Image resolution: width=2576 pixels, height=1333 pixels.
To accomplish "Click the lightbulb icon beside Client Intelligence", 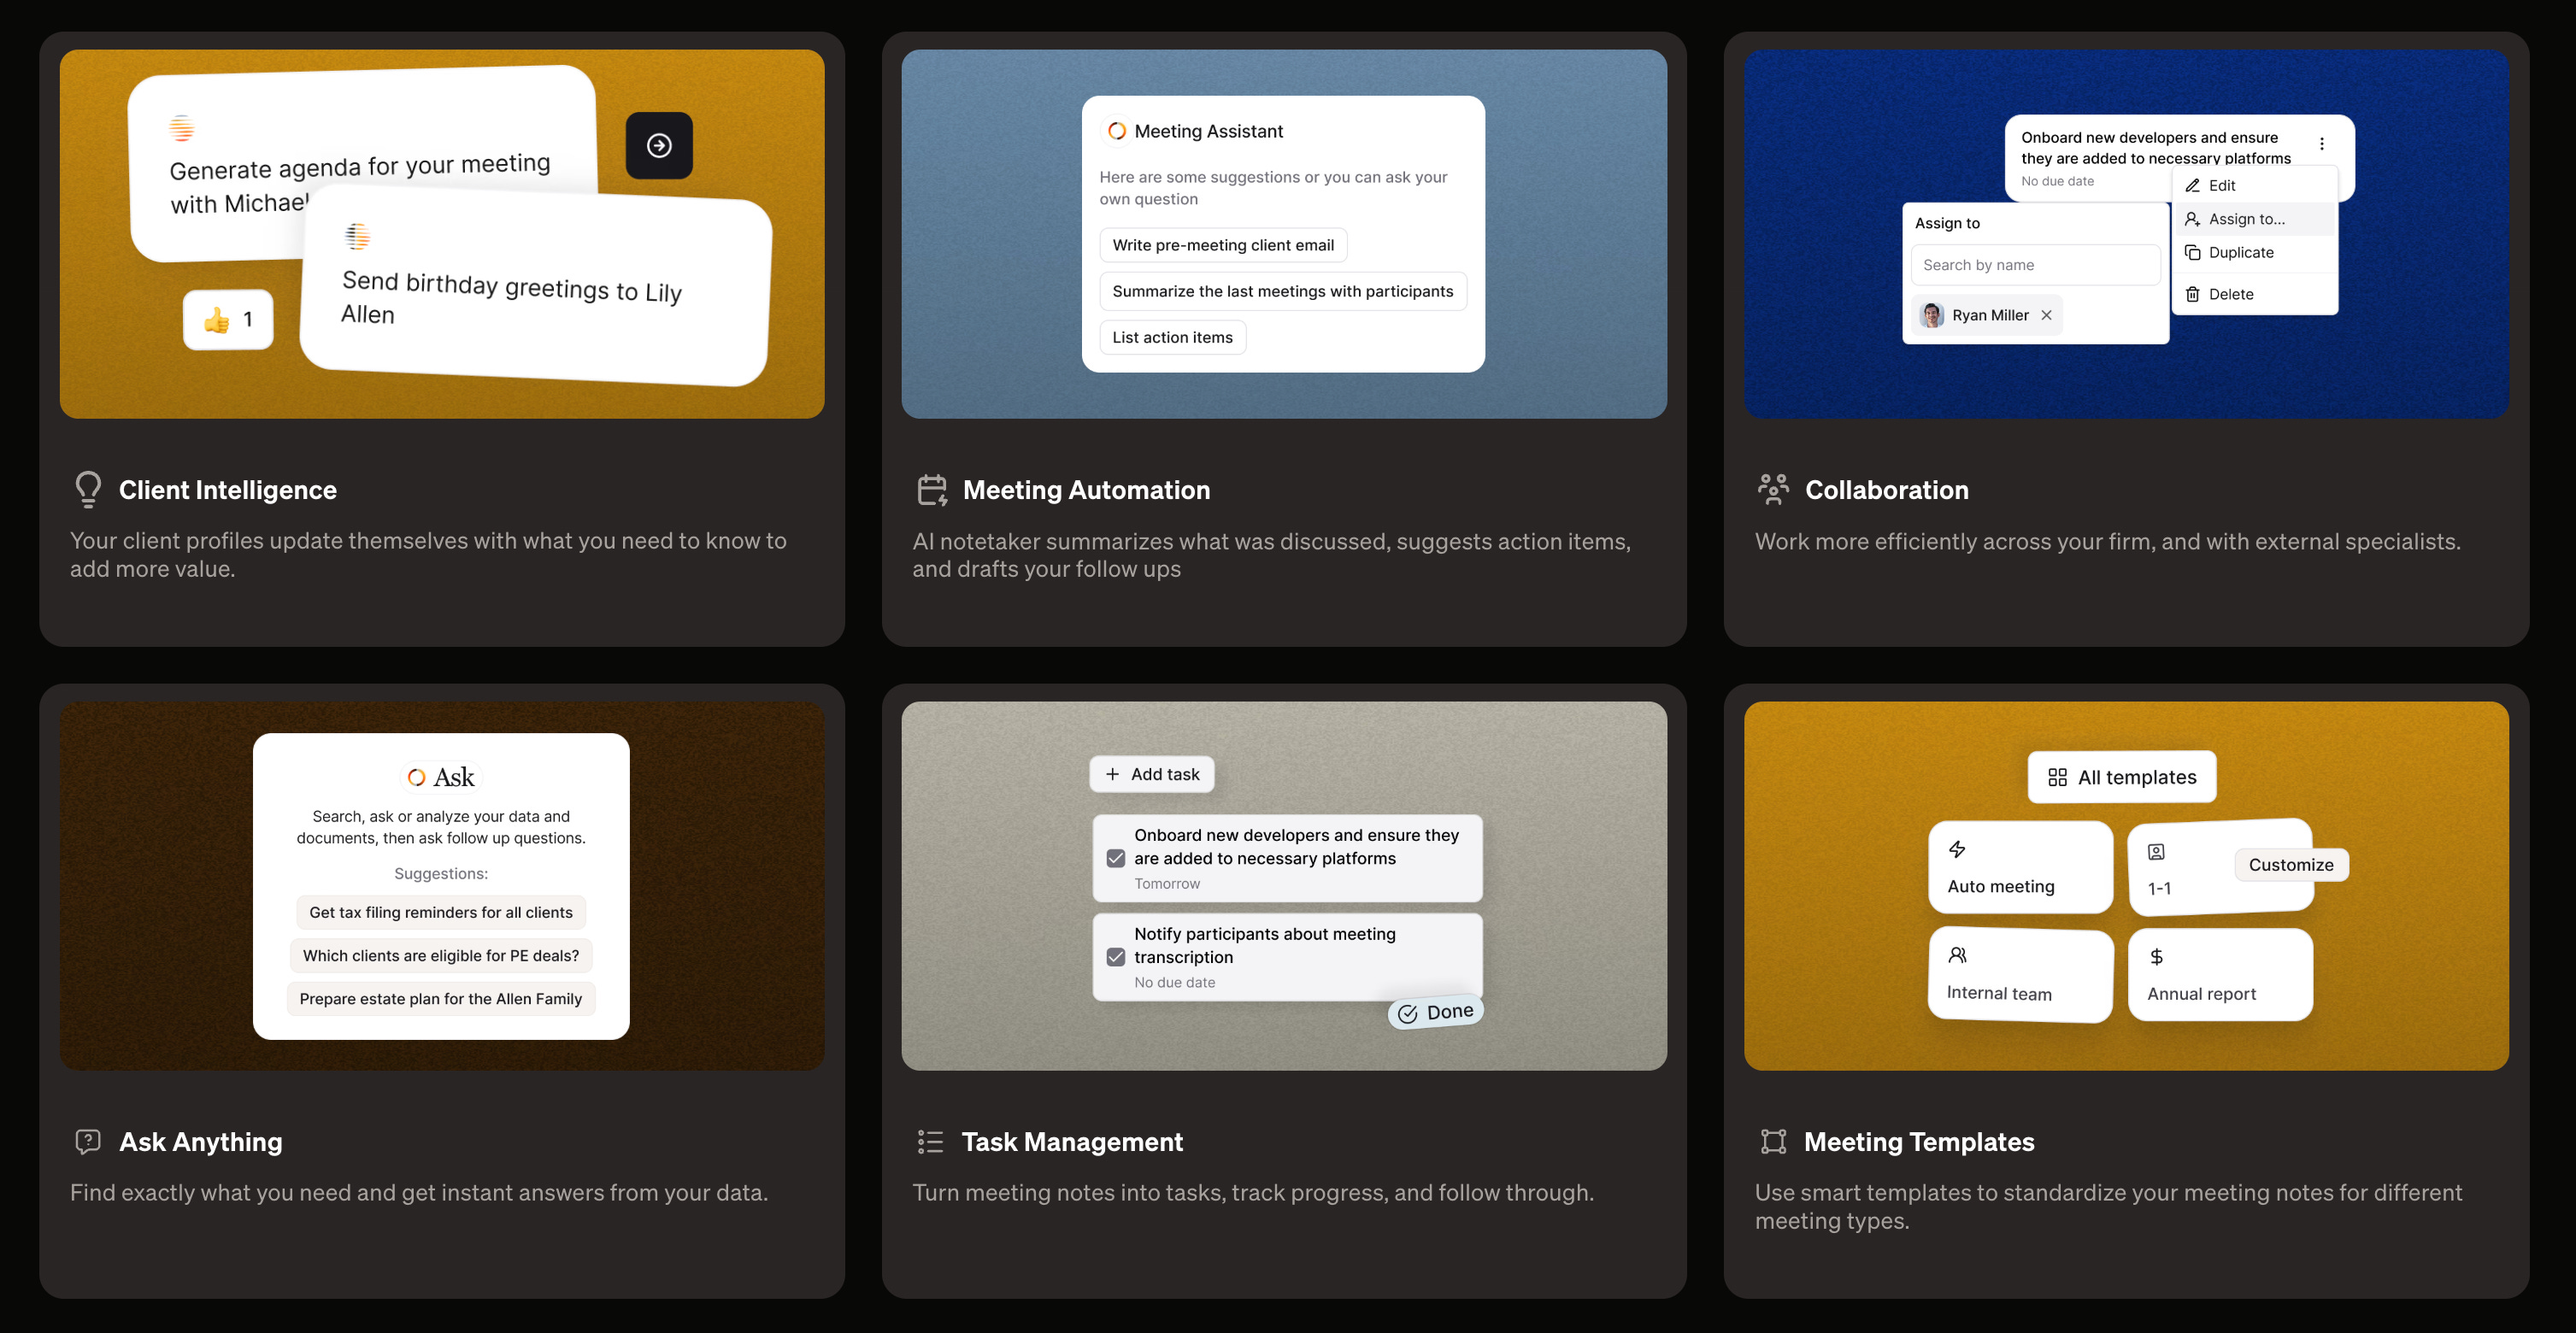I will [x=88, y=489].
